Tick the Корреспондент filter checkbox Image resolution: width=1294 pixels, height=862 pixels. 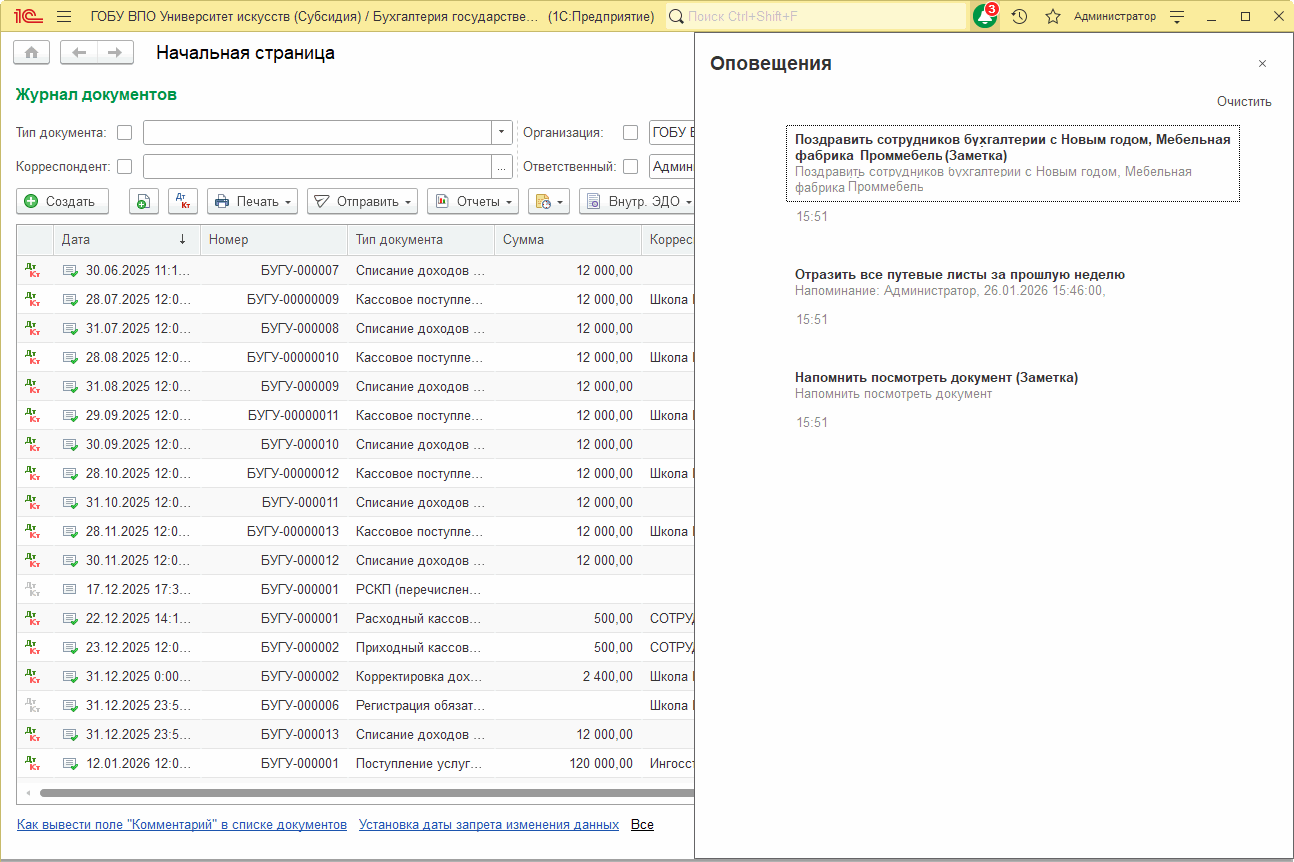coord(125,166)
